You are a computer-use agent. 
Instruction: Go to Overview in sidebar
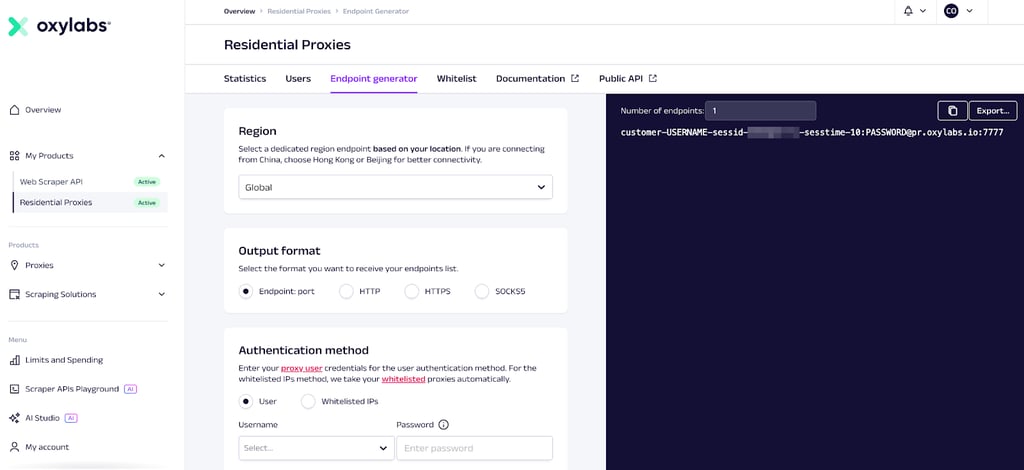click(43, 110)
